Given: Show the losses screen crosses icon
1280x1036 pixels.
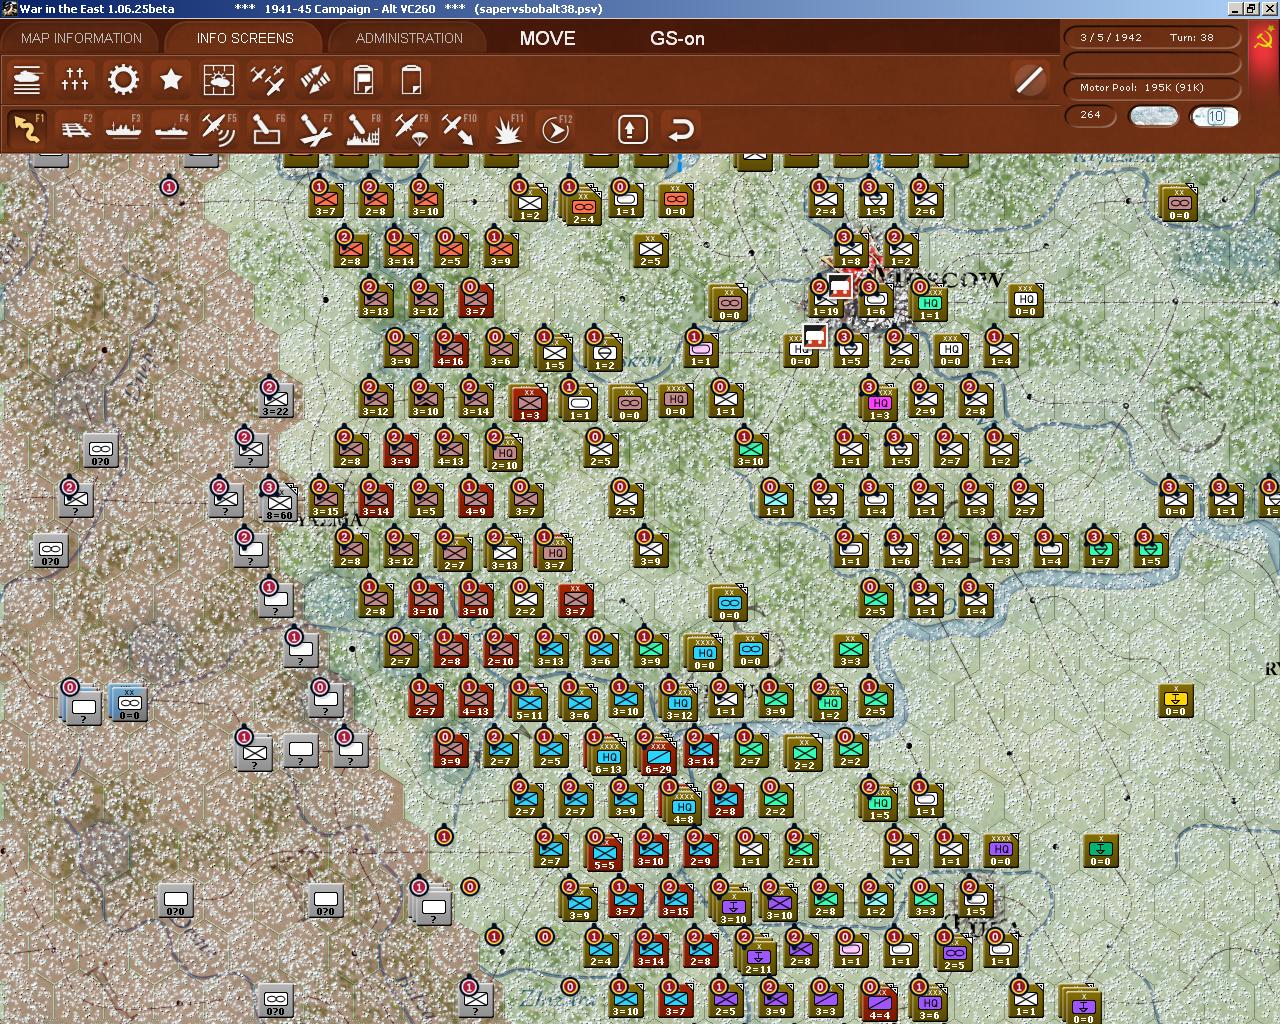Looking at the screenshot, I should (75, 80).
